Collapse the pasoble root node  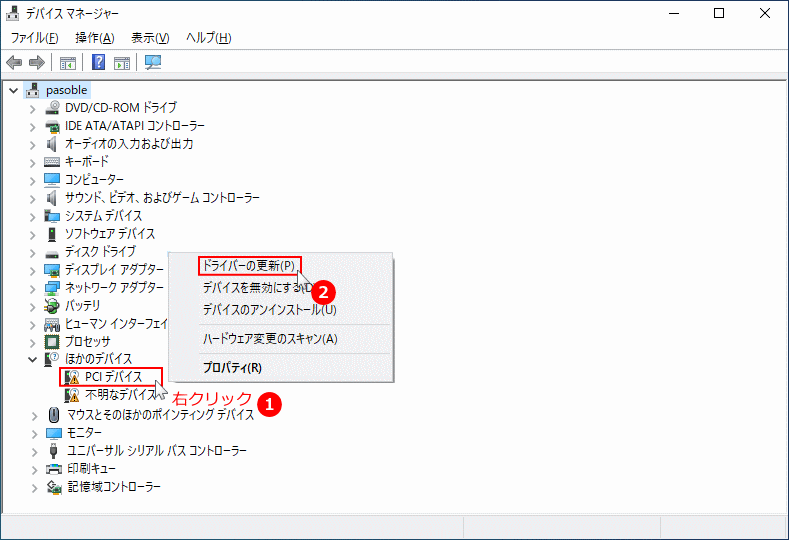click(14, 91)
